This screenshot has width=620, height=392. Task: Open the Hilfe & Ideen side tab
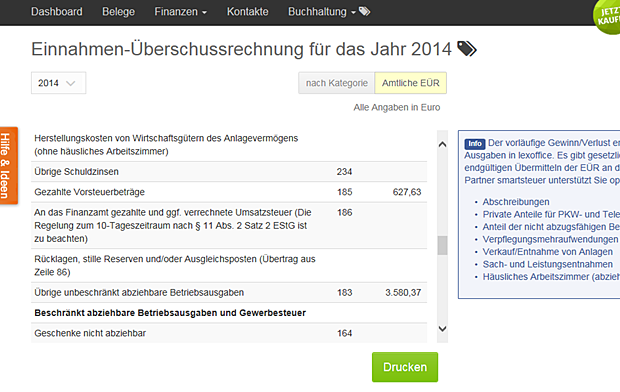coord(9,166)
